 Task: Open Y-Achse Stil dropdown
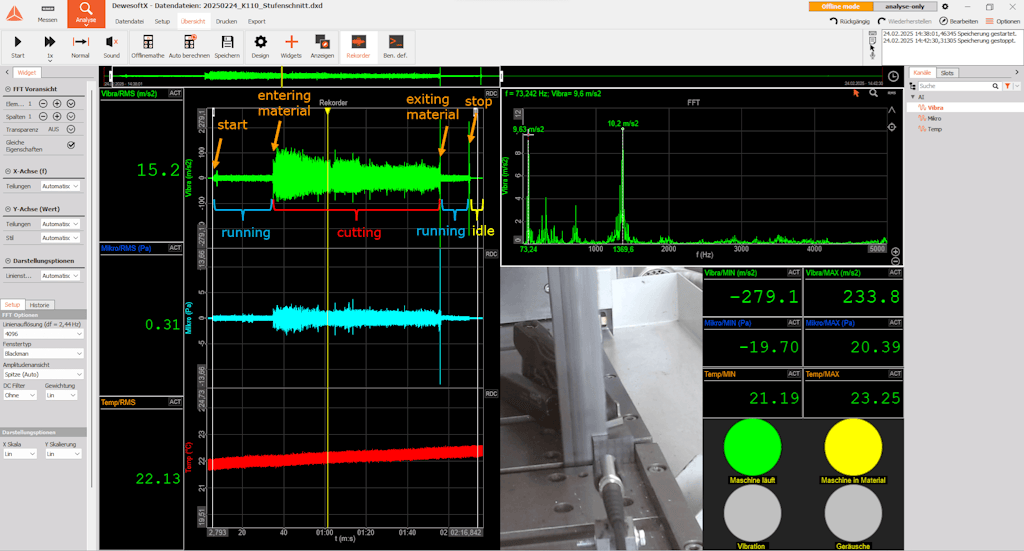click(60, 238)
